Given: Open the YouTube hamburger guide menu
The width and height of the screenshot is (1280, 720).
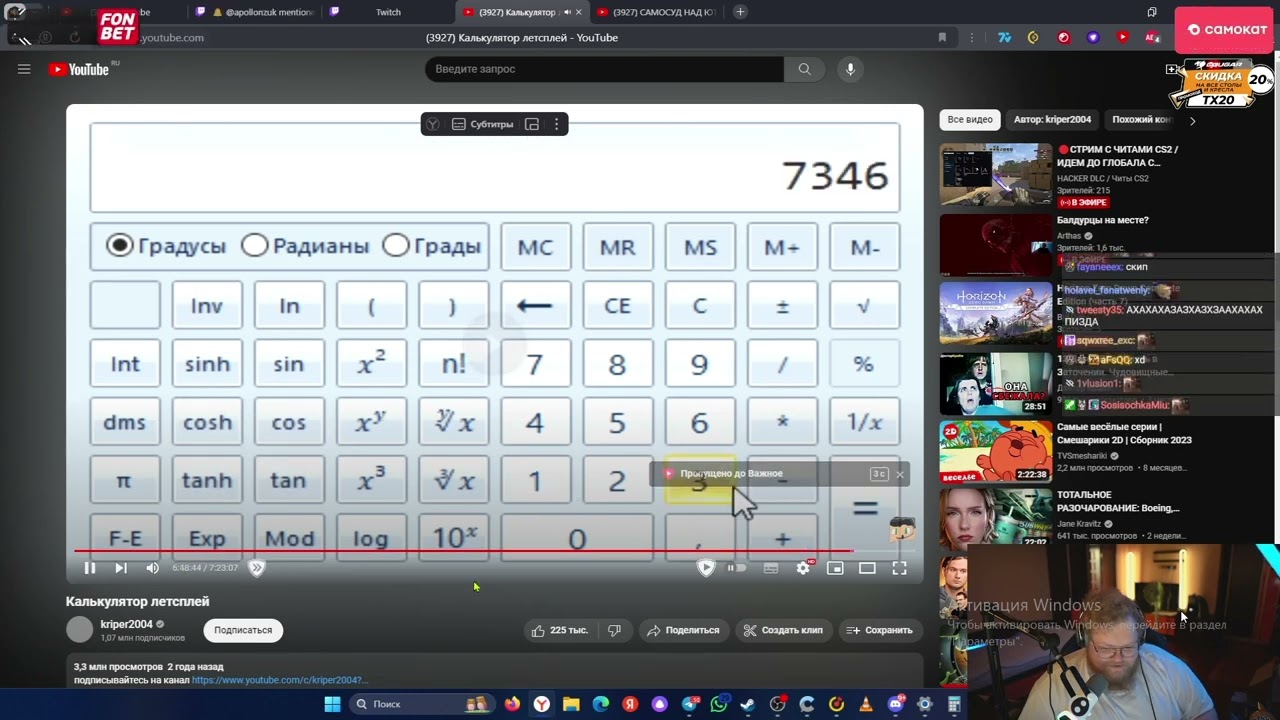Looking at the screenshot, I should coord(24,69).
